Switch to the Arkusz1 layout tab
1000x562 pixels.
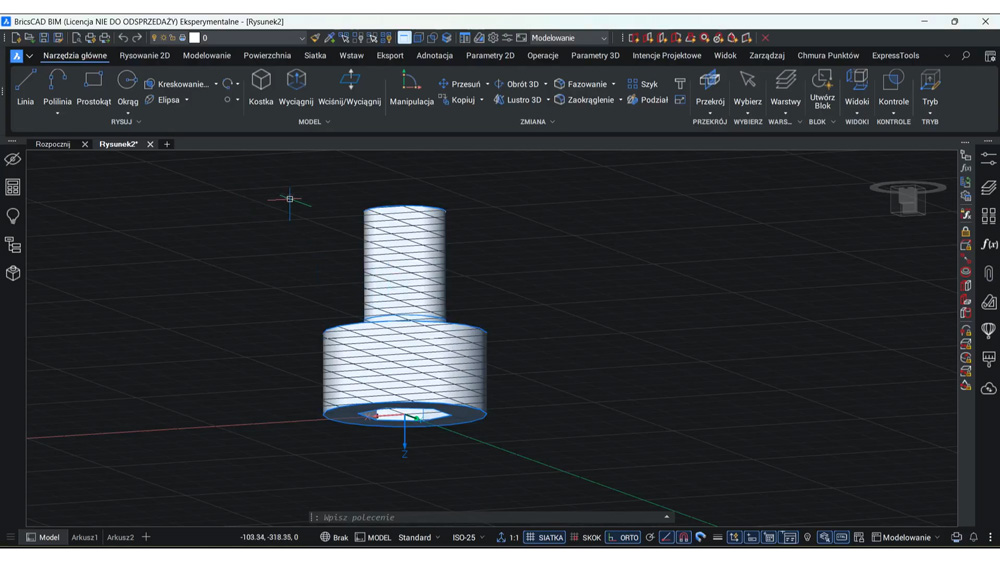(x=84, y=538)
